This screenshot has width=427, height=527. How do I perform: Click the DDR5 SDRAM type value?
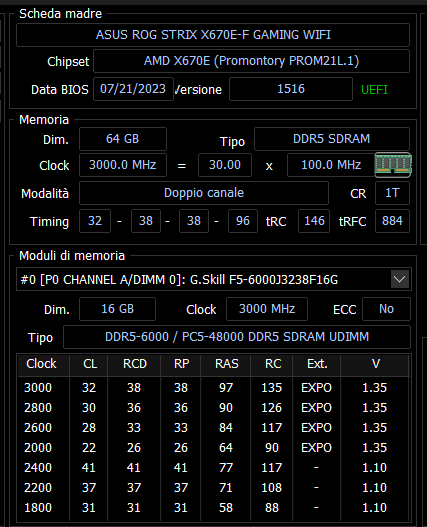click(x=332, y=139)
